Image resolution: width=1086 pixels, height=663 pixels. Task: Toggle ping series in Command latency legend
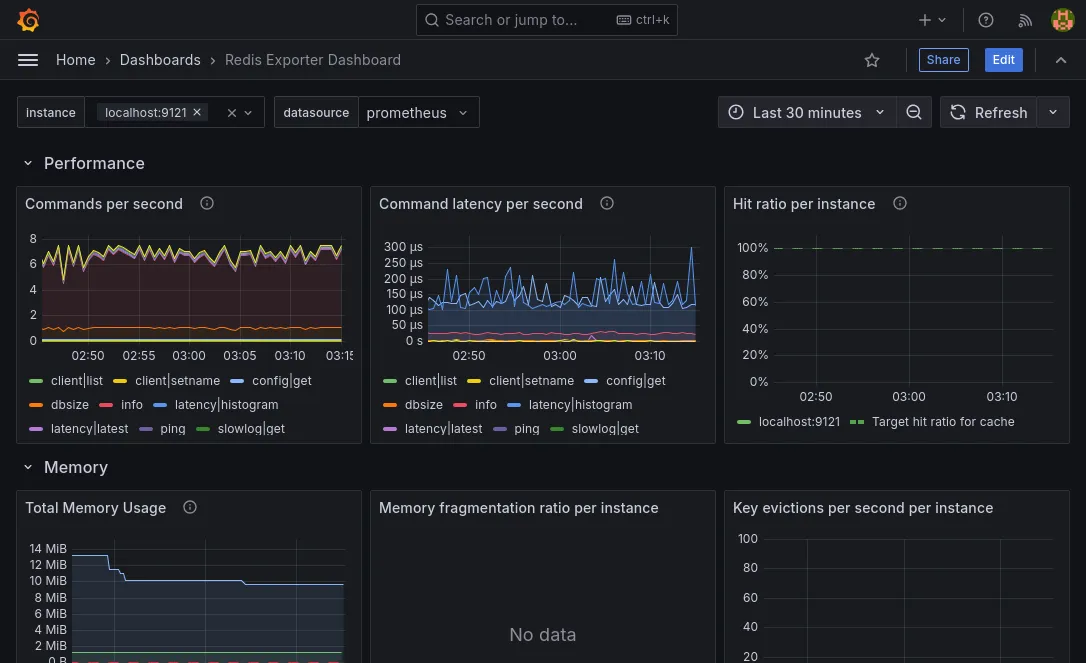click(x=526, y=429)
